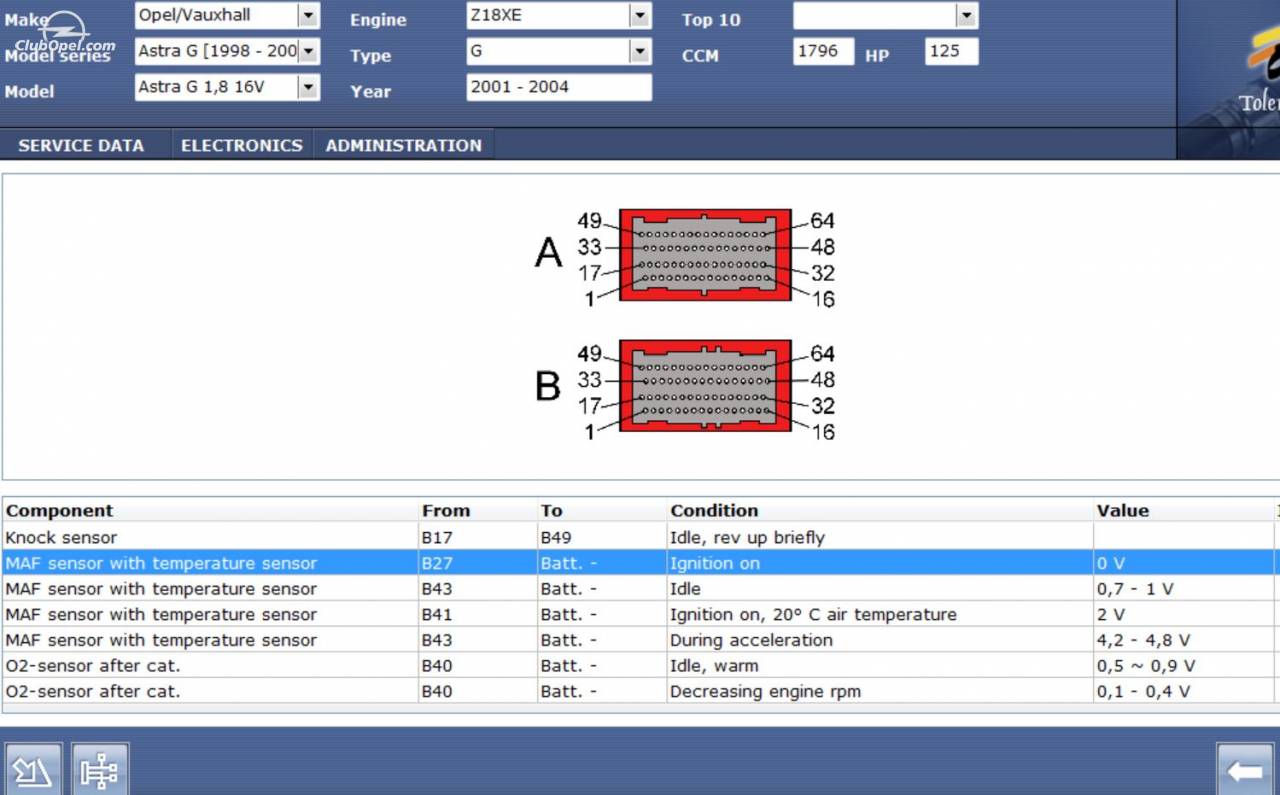Select MAF sensor row with pin B41
1280x795 pixels.
(x=638, y=614)
